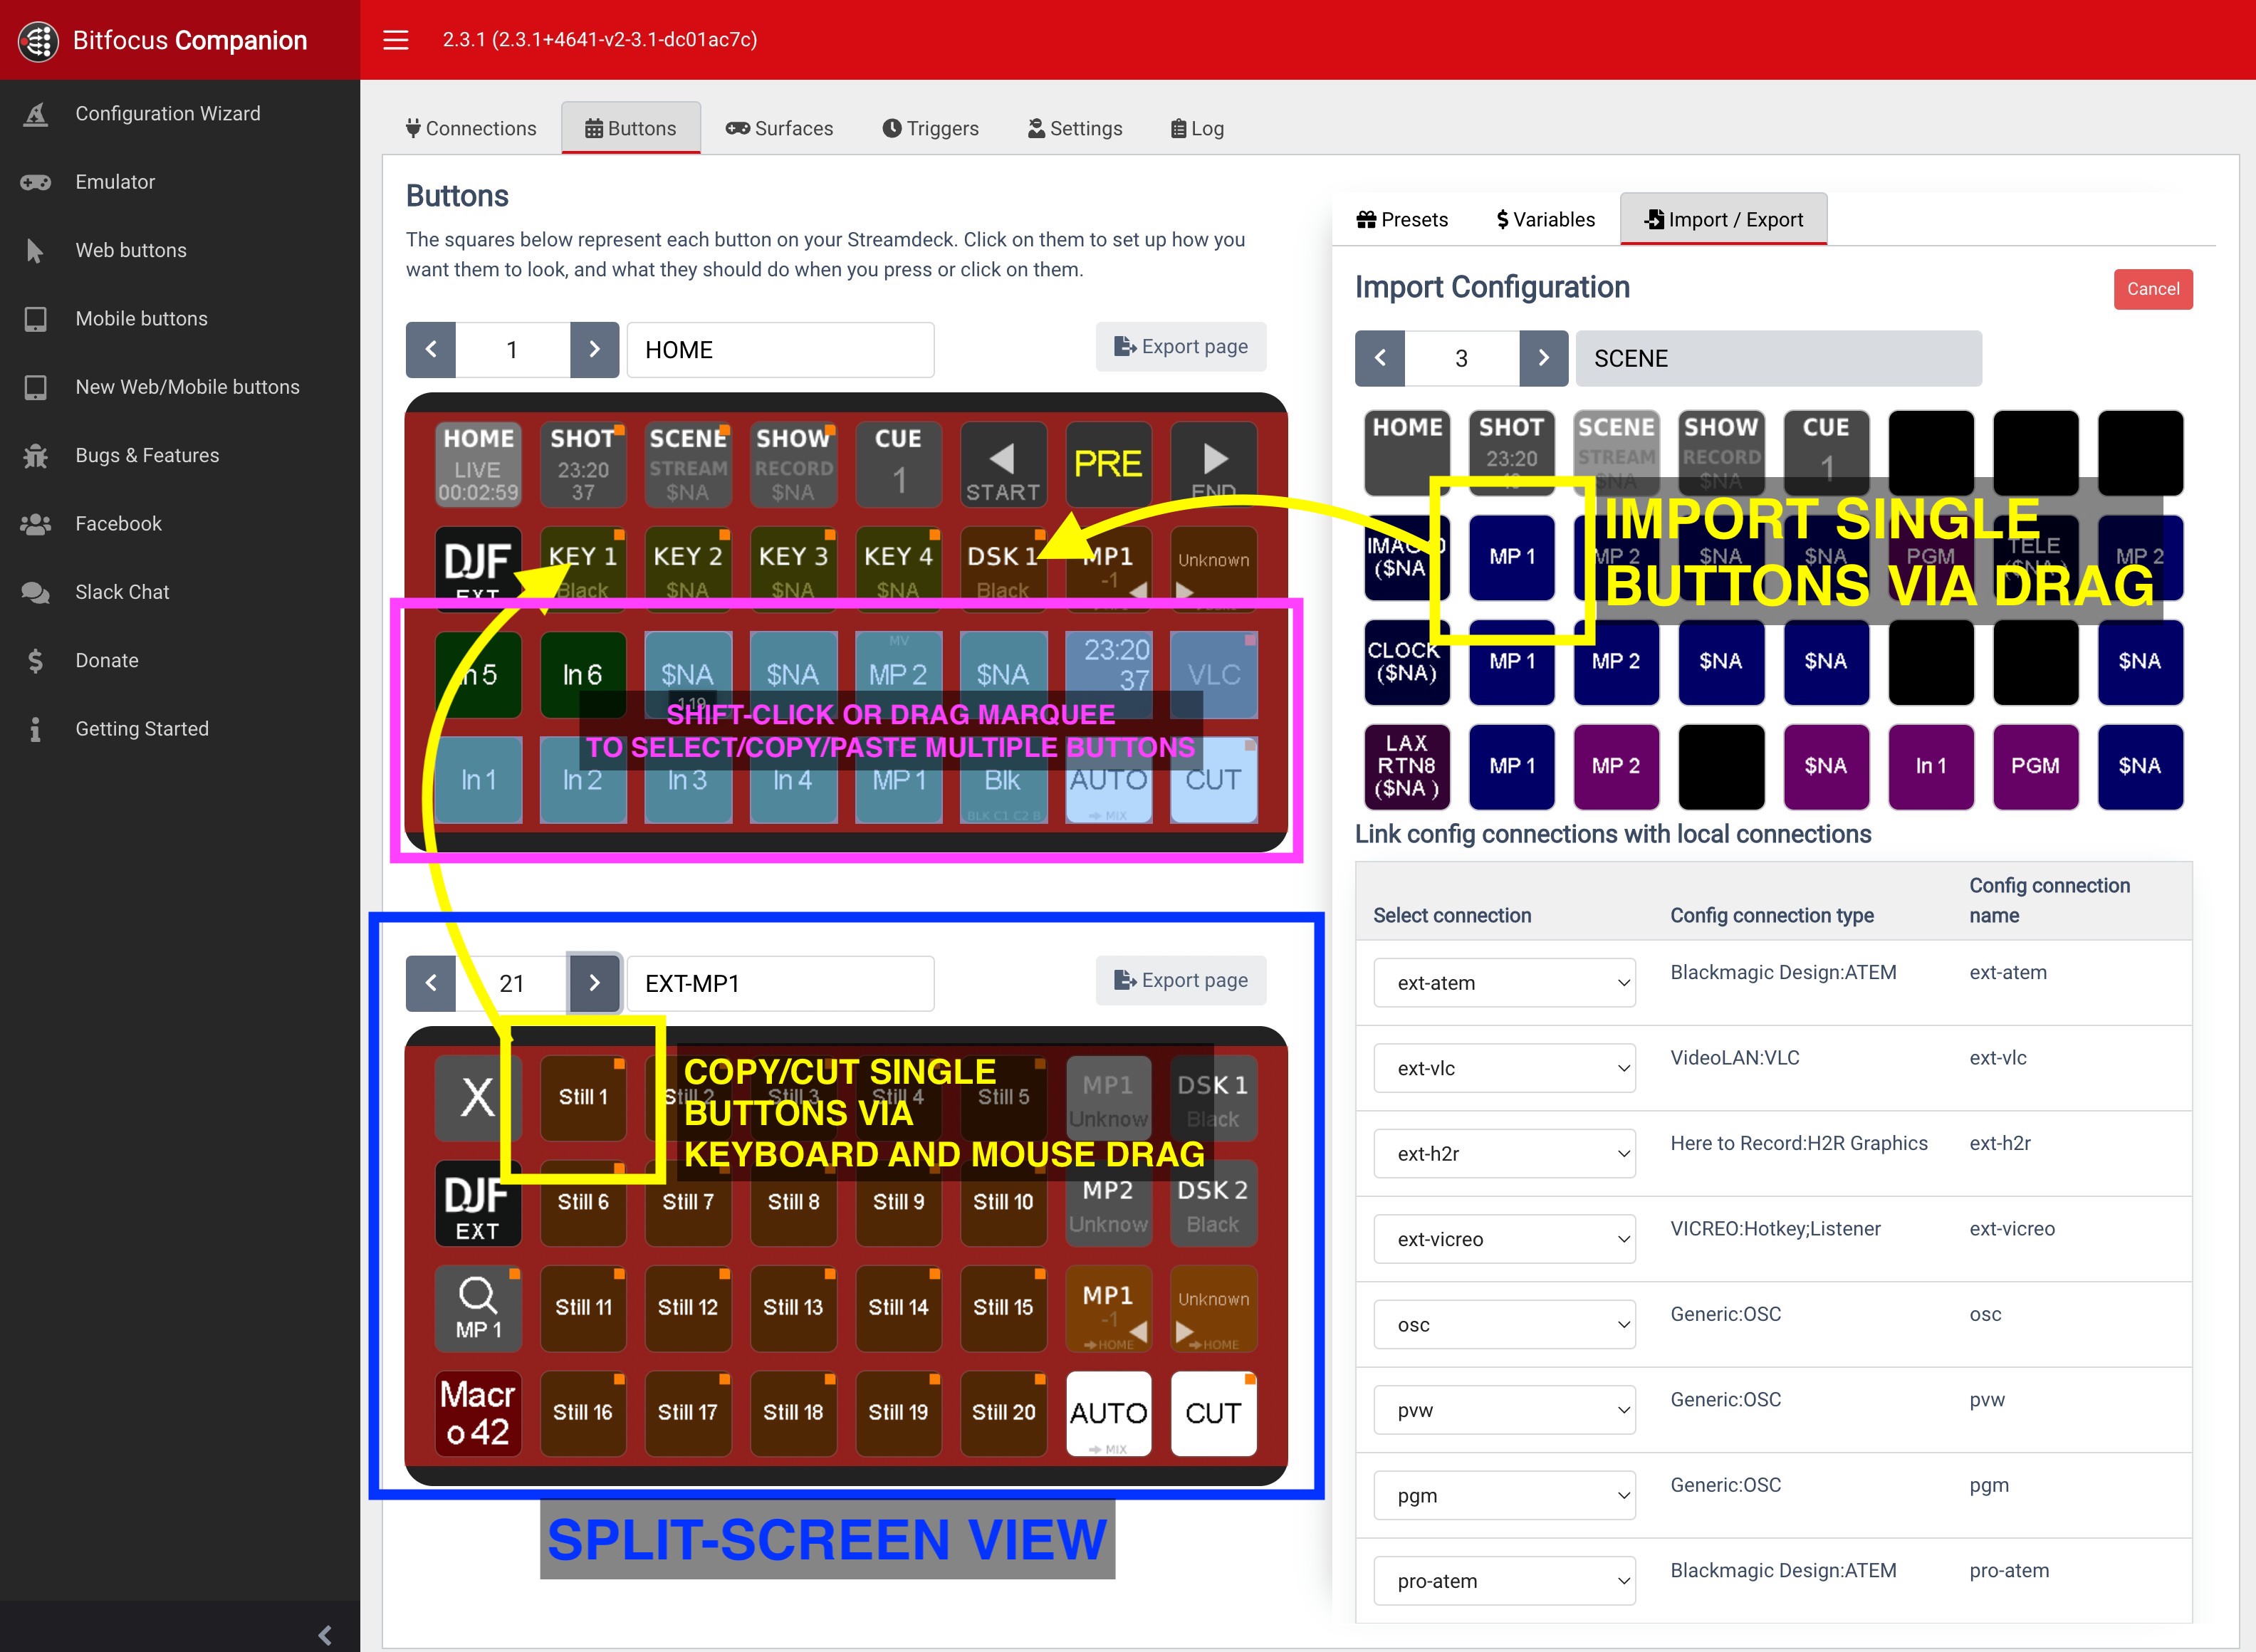
Task: Click the HOME page name field
Action: (x=779, y=349)
